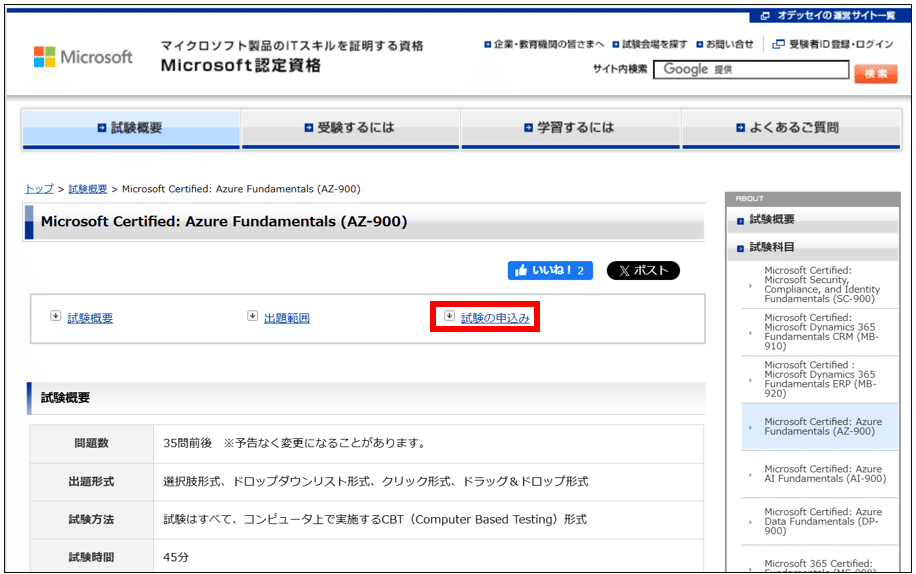This screenshot has width=916, height=574.
Task: Open sidebar Azure Fundamentals (AZ-900) item
Action: (x=820, y=426)
